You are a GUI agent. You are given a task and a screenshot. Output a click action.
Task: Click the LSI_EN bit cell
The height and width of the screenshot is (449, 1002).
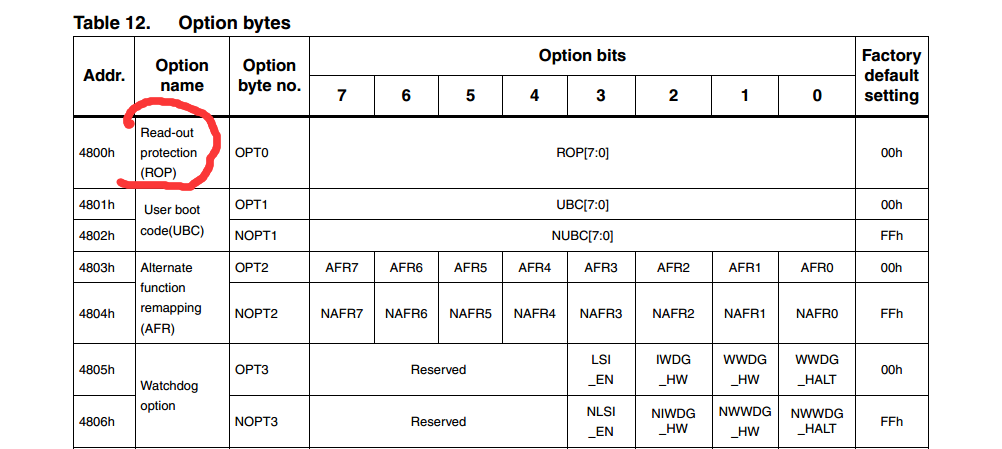tap(600, 370)
